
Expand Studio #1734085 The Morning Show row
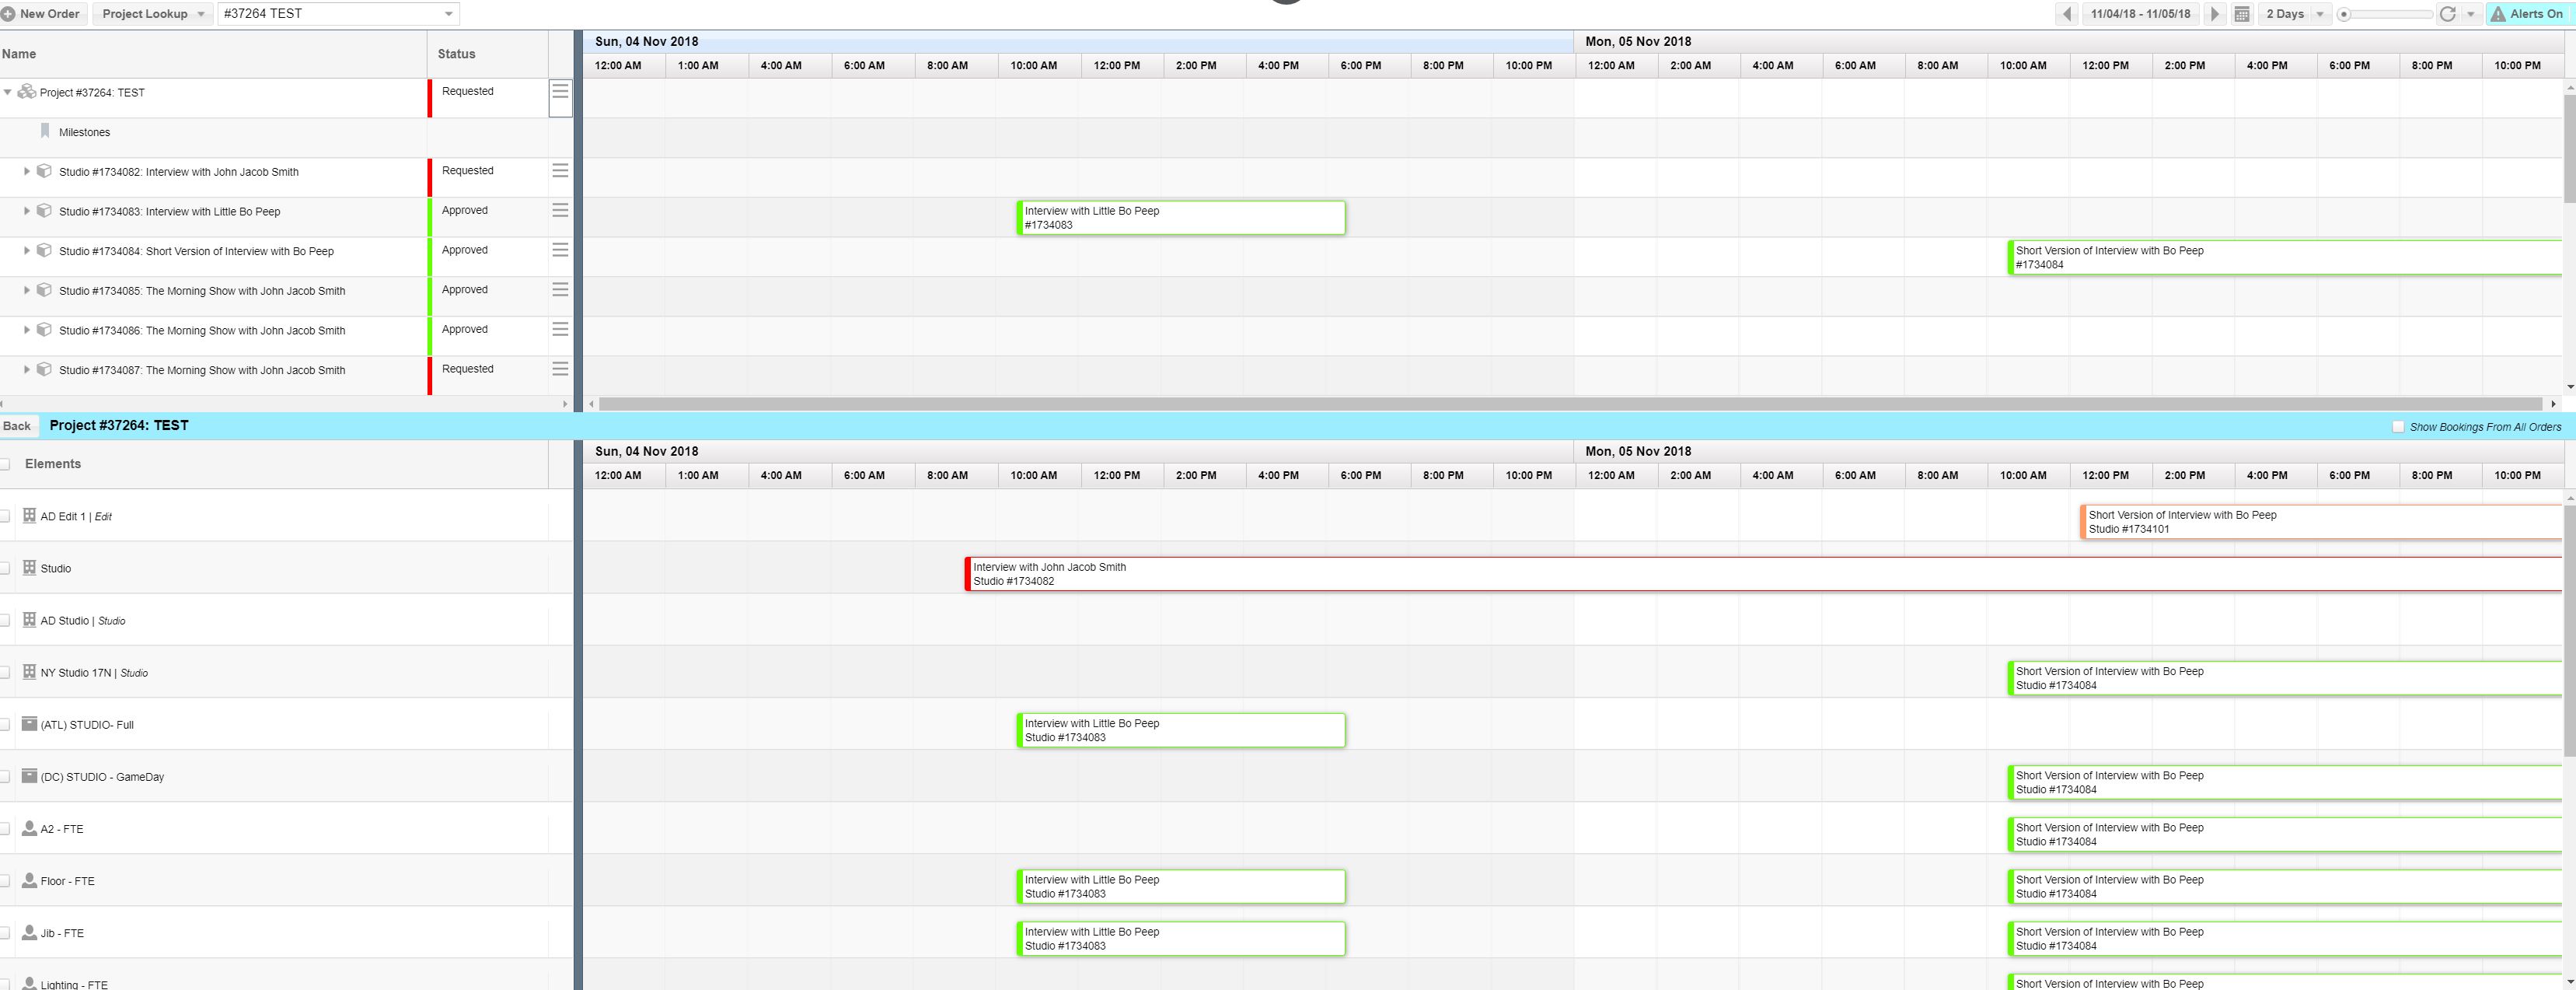(27, 290)
